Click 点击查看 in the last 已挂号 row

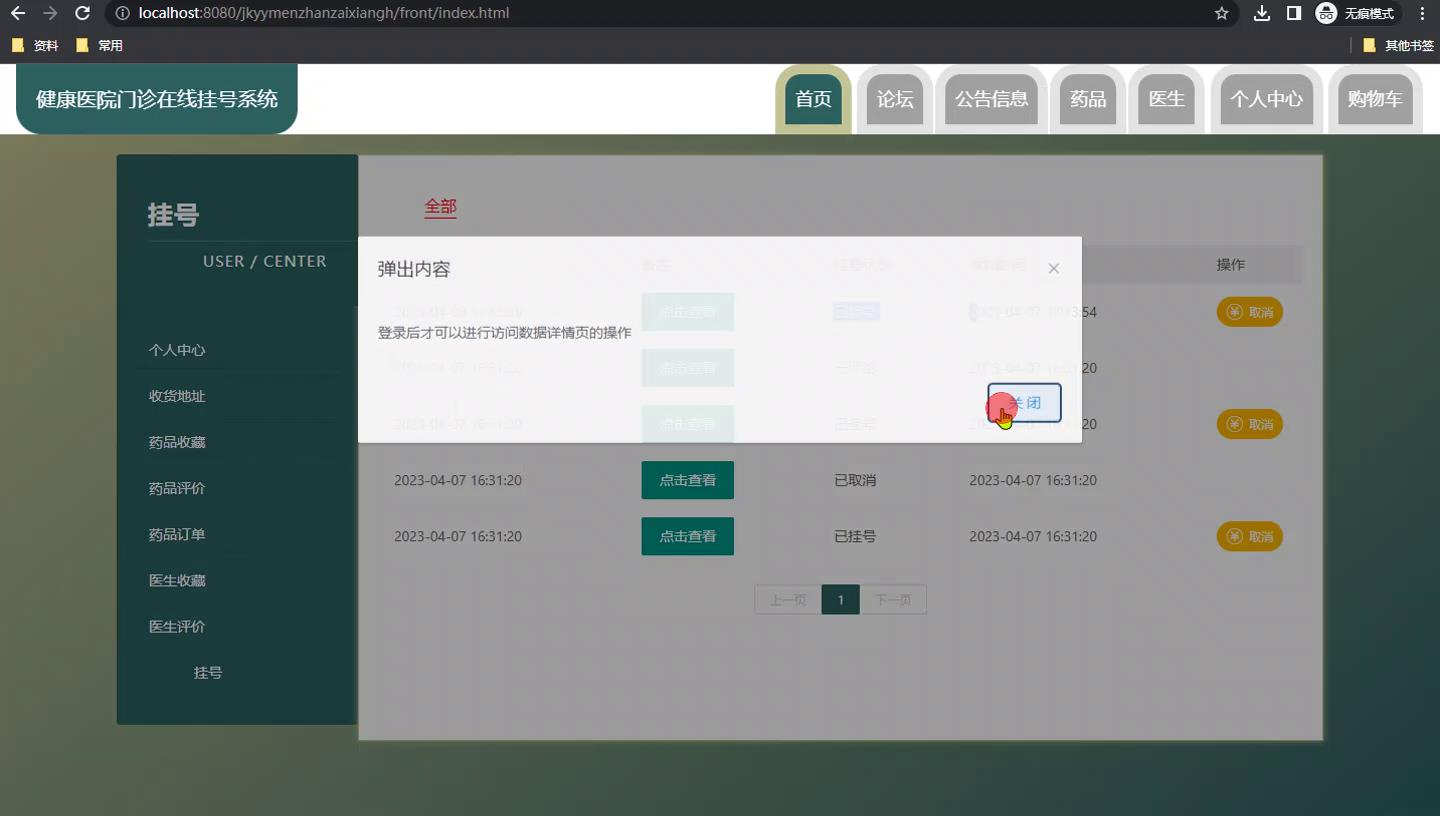coord(687,536)
